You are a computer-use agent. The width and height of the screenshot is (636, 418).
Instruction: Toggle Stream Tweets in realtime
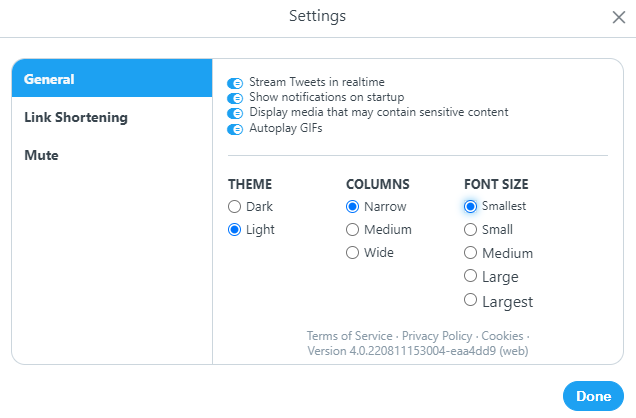point(236,83)
